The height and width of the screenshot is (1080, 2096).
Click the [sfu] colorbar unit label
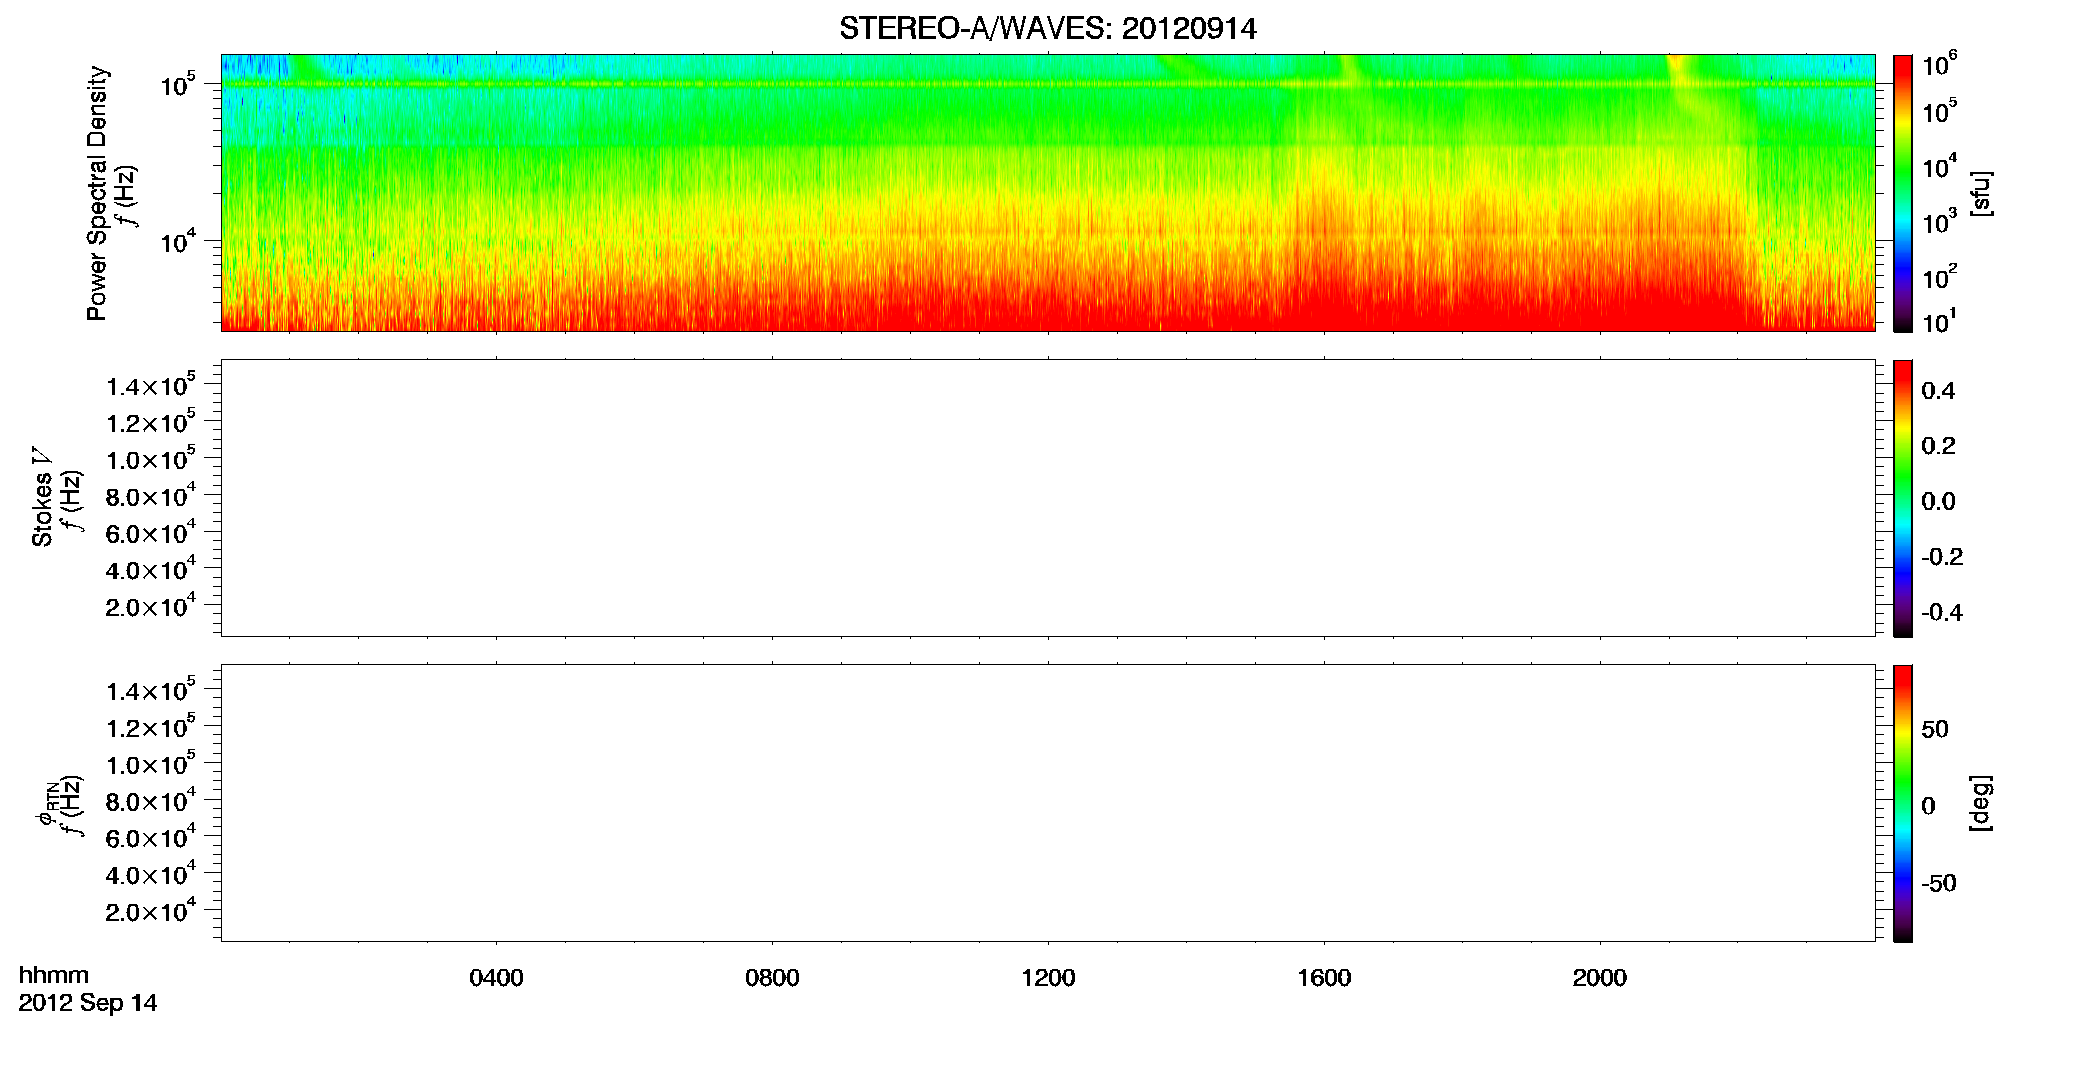click(x=1981, y=193)
